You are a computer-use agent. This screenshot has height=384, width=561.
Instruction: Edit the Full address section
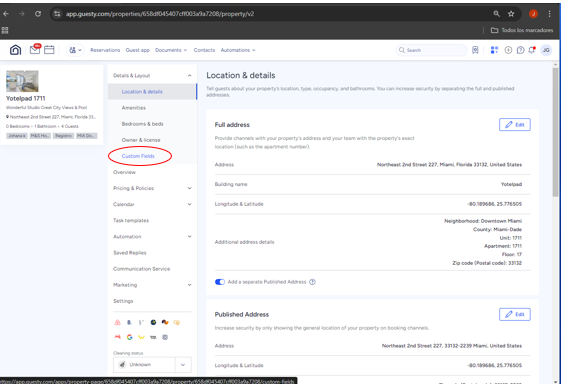pos(514,125)
